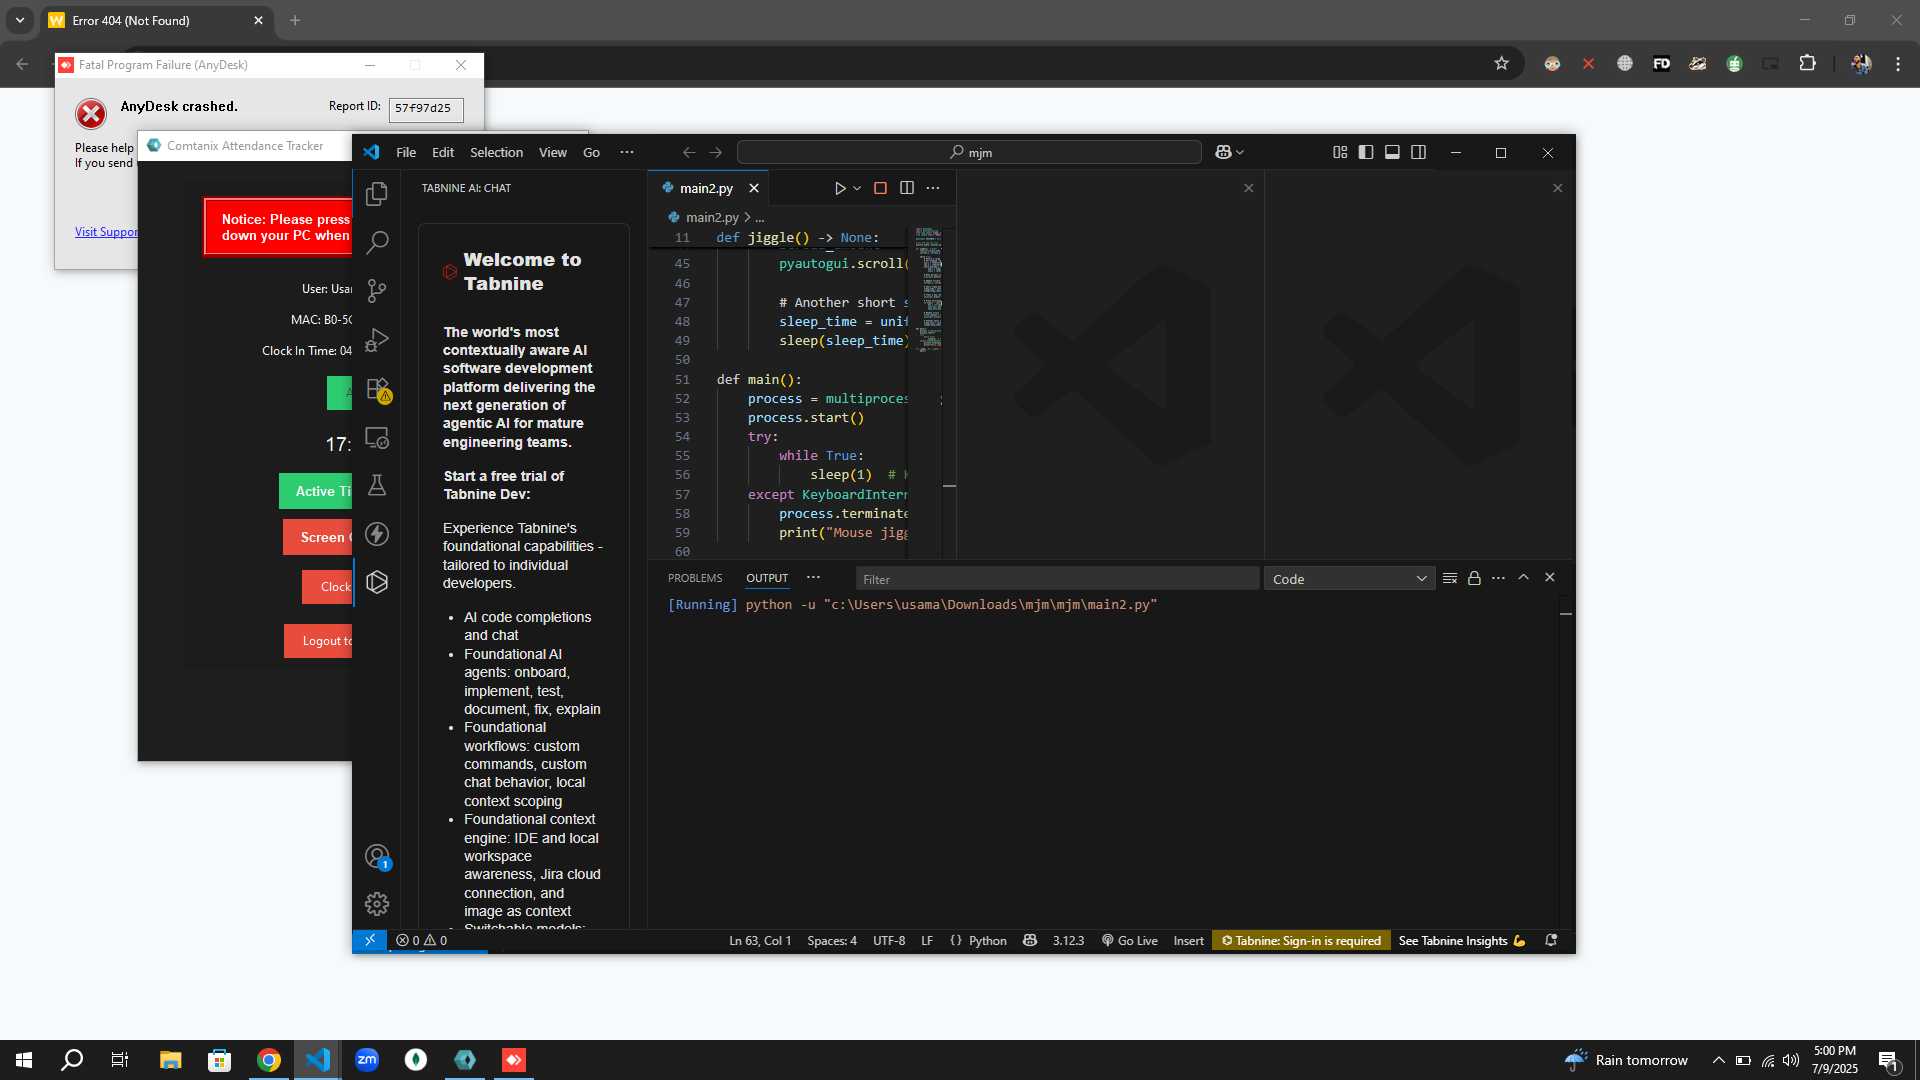Open the Code output channel dropdown

[x=1349, y=579]
